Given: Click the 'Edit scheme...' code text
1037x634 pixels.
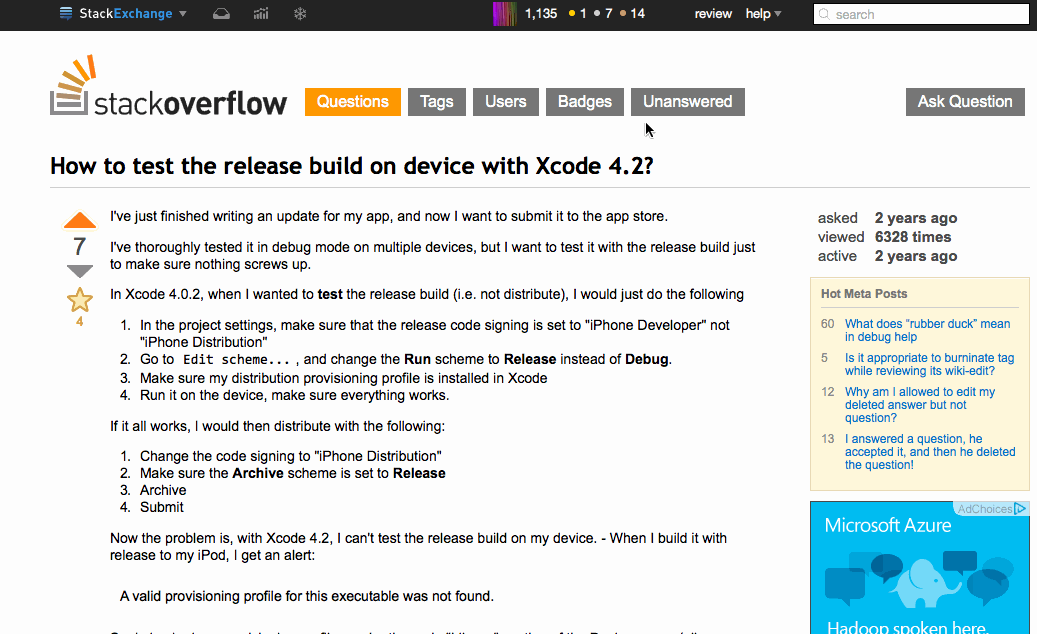Looking at the screenshot, I should 236,360.
